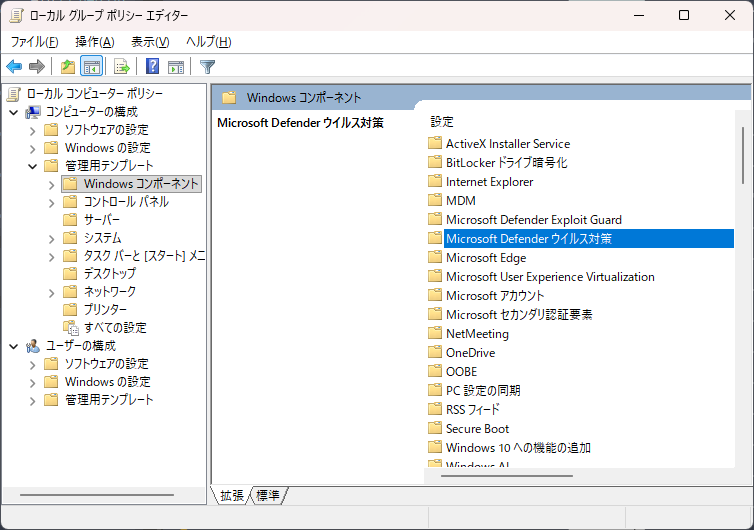Click the up one level folder icon
Viewport: 754px width, 530px height.
coord(67,67)
